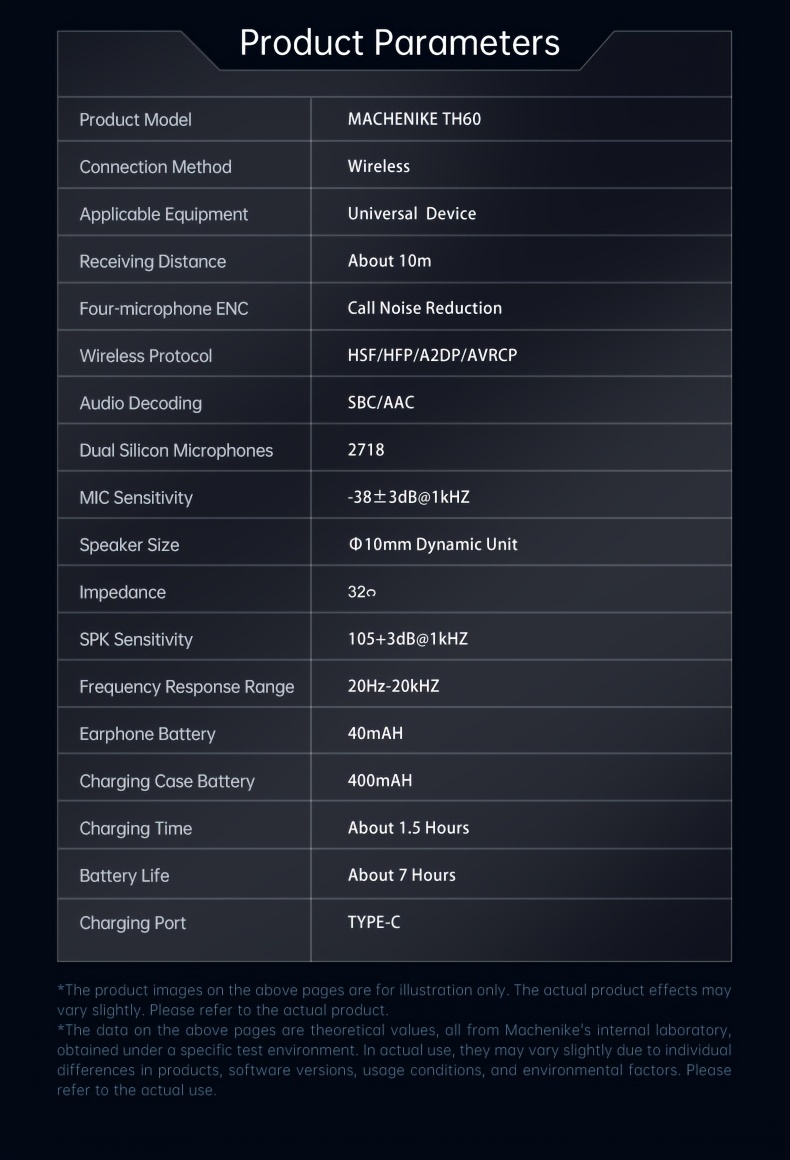790x1160 pixels.
Task: Click the MACHENIKE TH60 model value
Action: coord(414,118)
